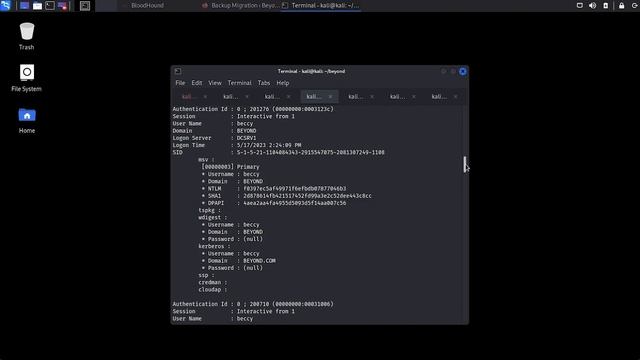640x360 pixels.
Task: Click the msv package heading
Action: pyautogui.click(x=206, y=160)
